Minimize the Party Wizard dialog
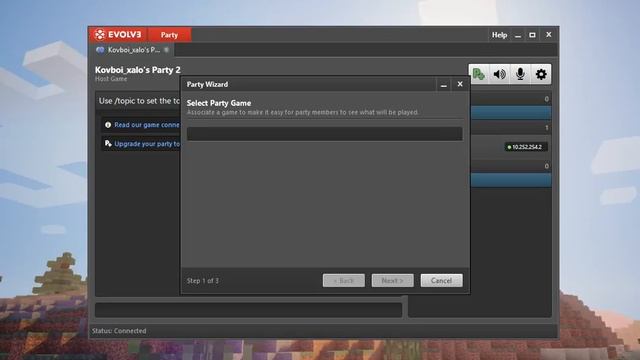 pyautogui.click(x=444, y=84)
